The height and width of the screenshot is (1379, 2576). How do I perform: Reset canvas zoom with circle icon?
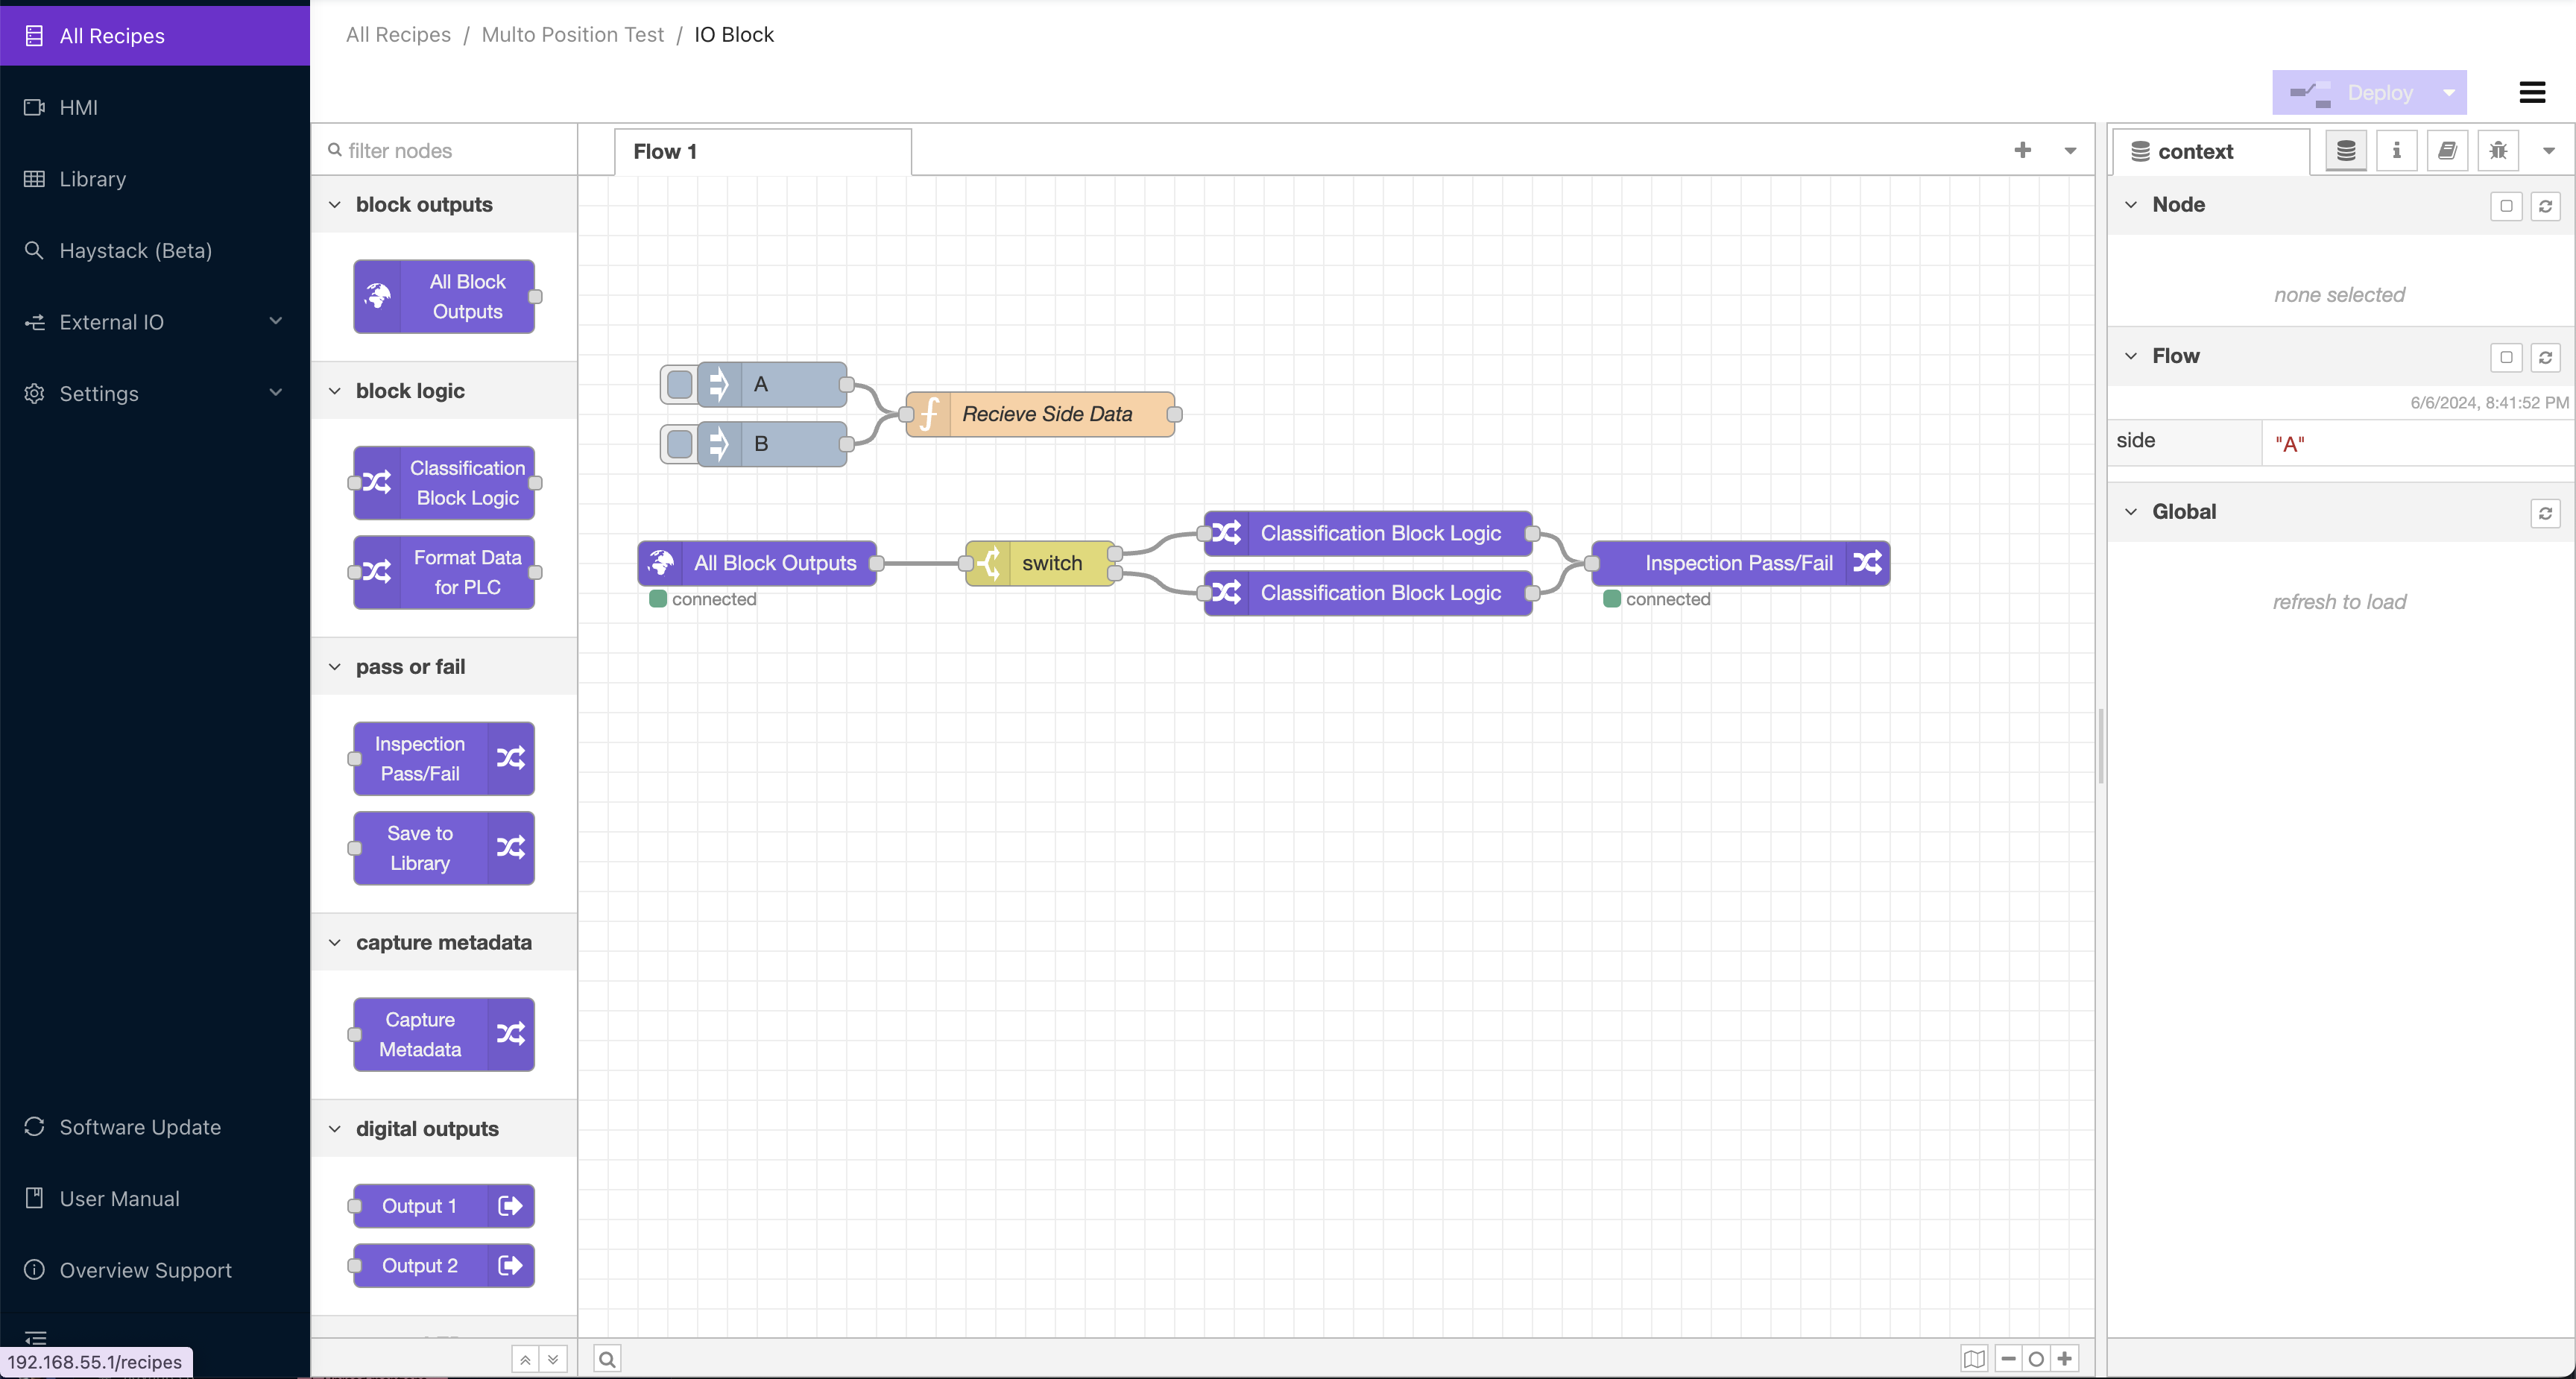coord(2035,1358)
